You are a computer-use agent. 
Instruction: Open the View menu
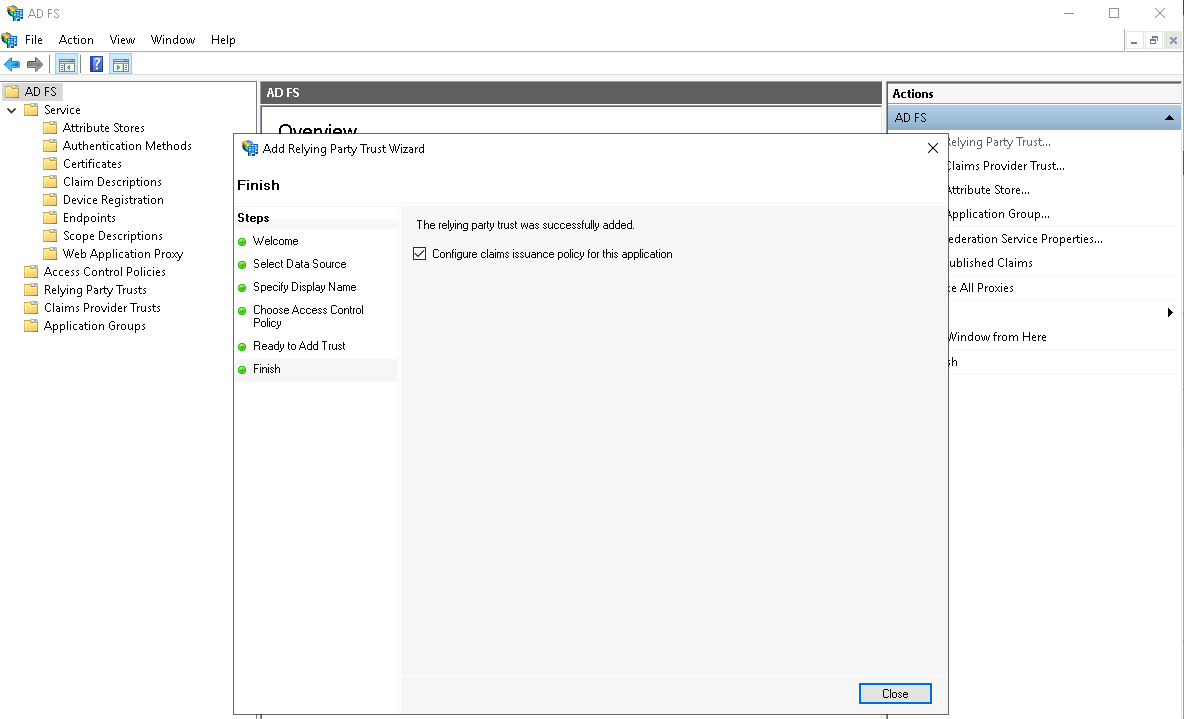click(122, 40)
